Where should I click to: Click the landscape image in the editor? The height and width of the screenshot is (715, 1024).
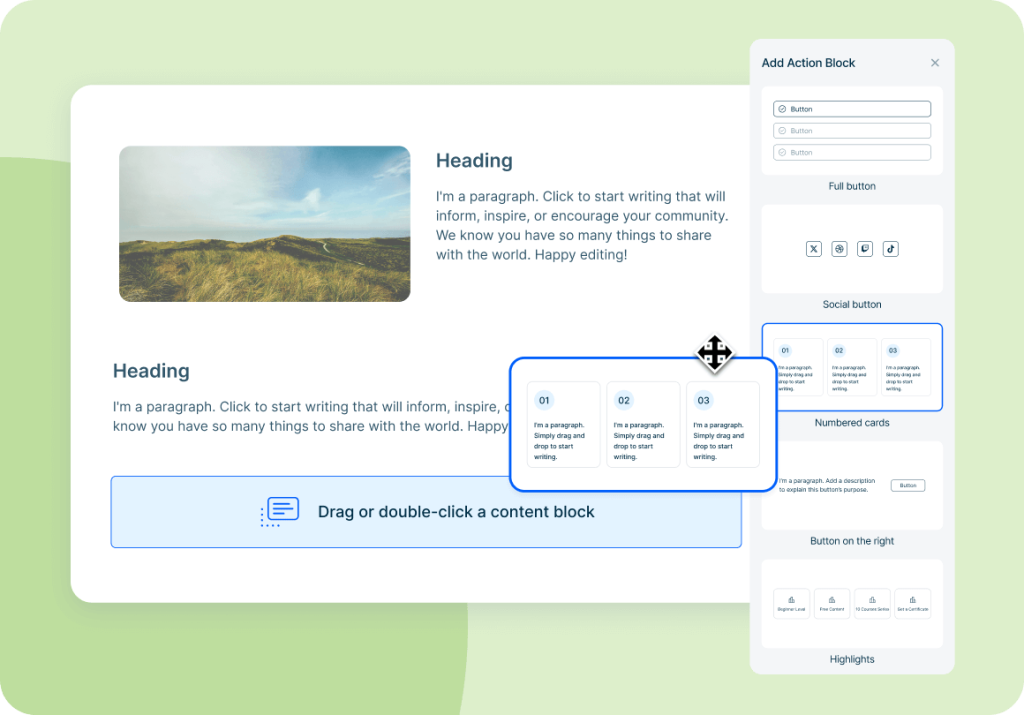(264, 224)
